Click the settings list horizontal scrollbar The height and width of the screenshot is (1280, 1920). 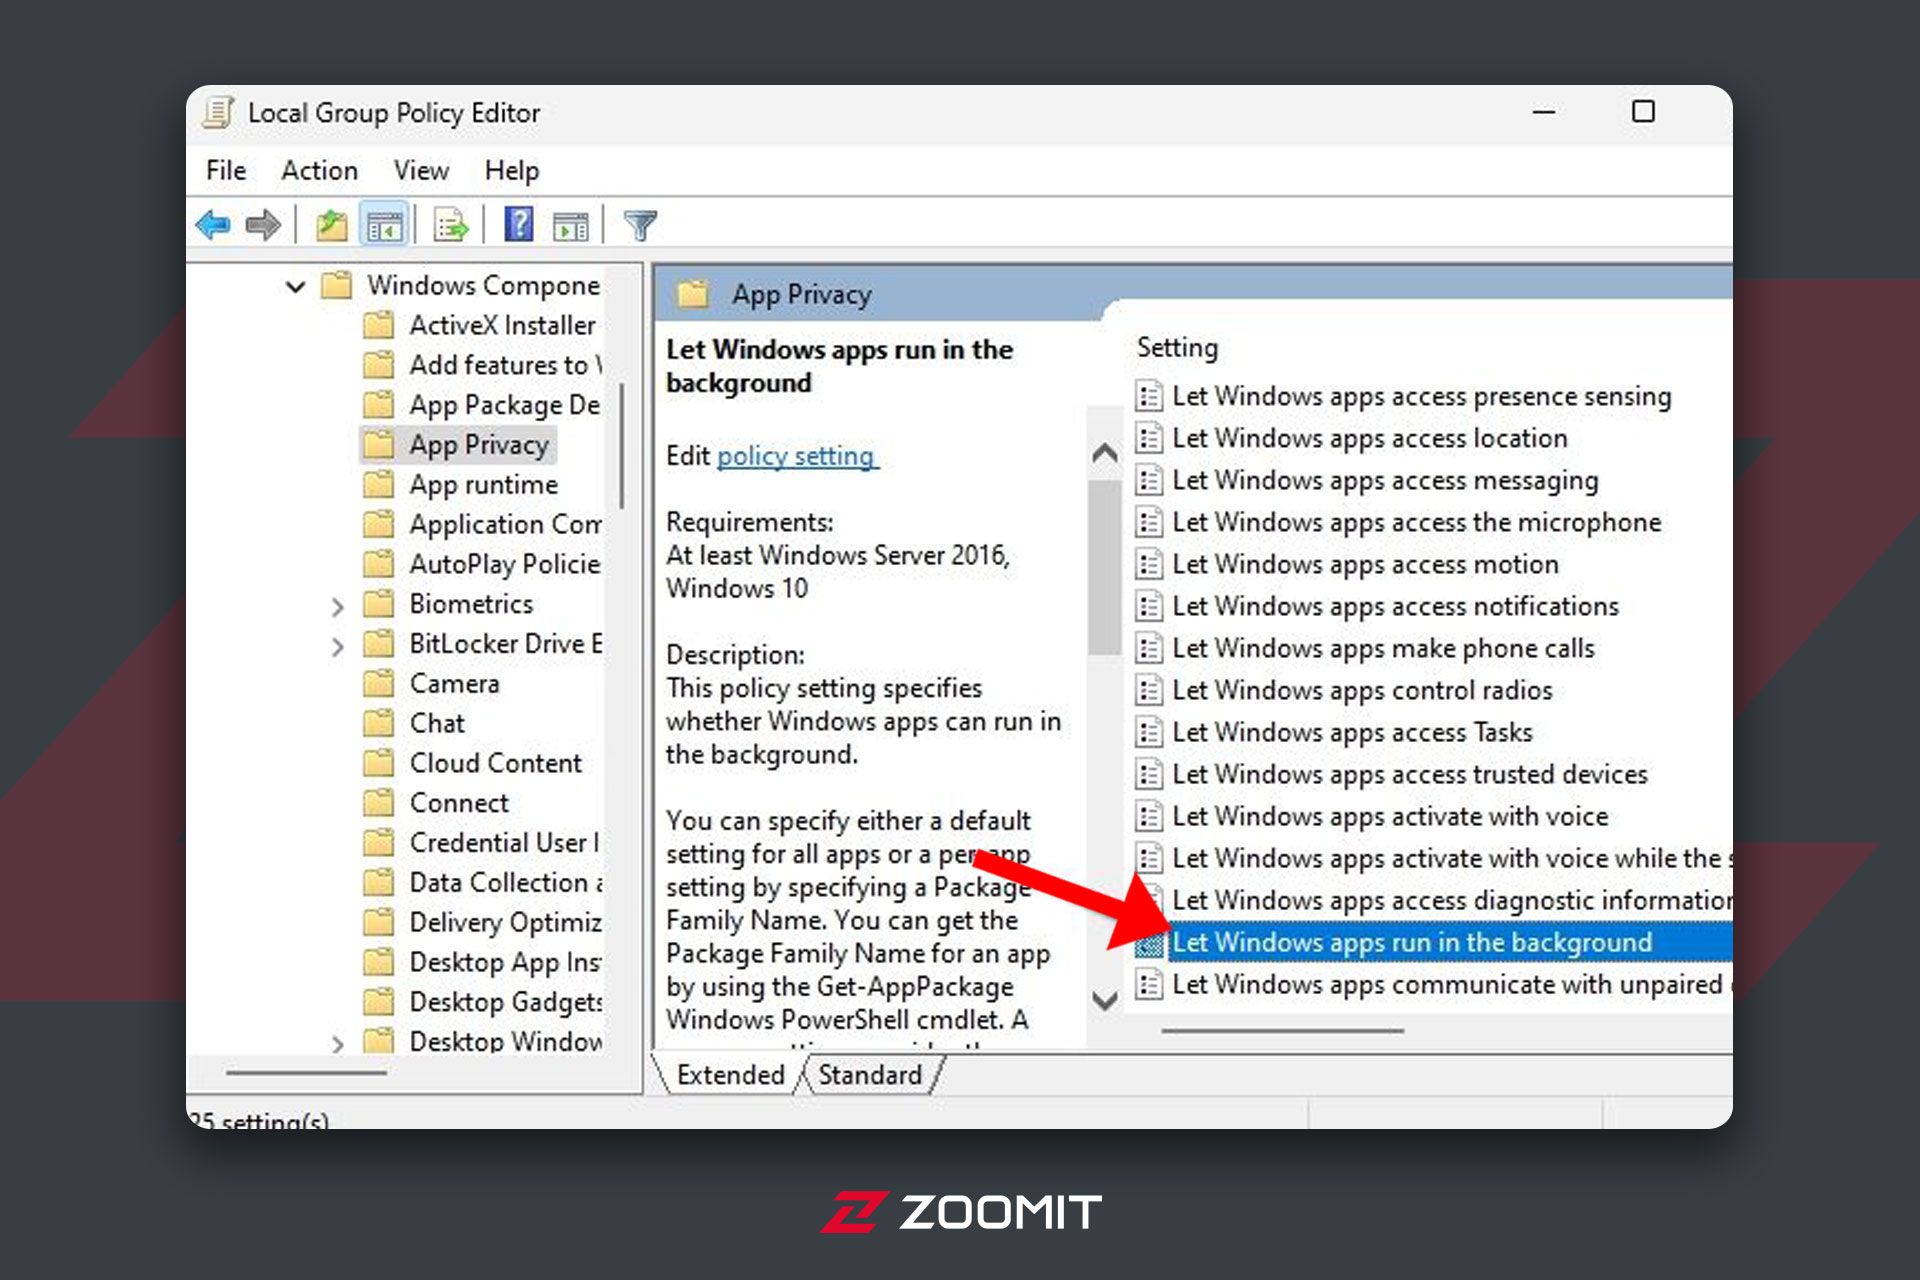point(1283,1030)
